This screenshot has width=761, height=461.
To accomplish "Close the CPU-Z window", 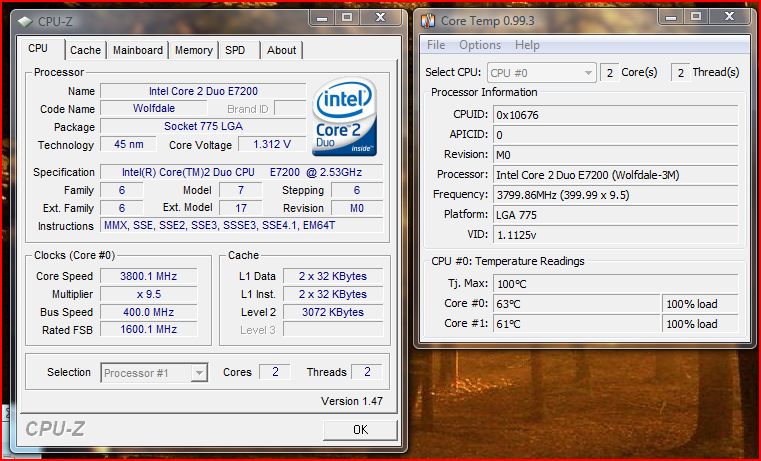I will point(381,18).
